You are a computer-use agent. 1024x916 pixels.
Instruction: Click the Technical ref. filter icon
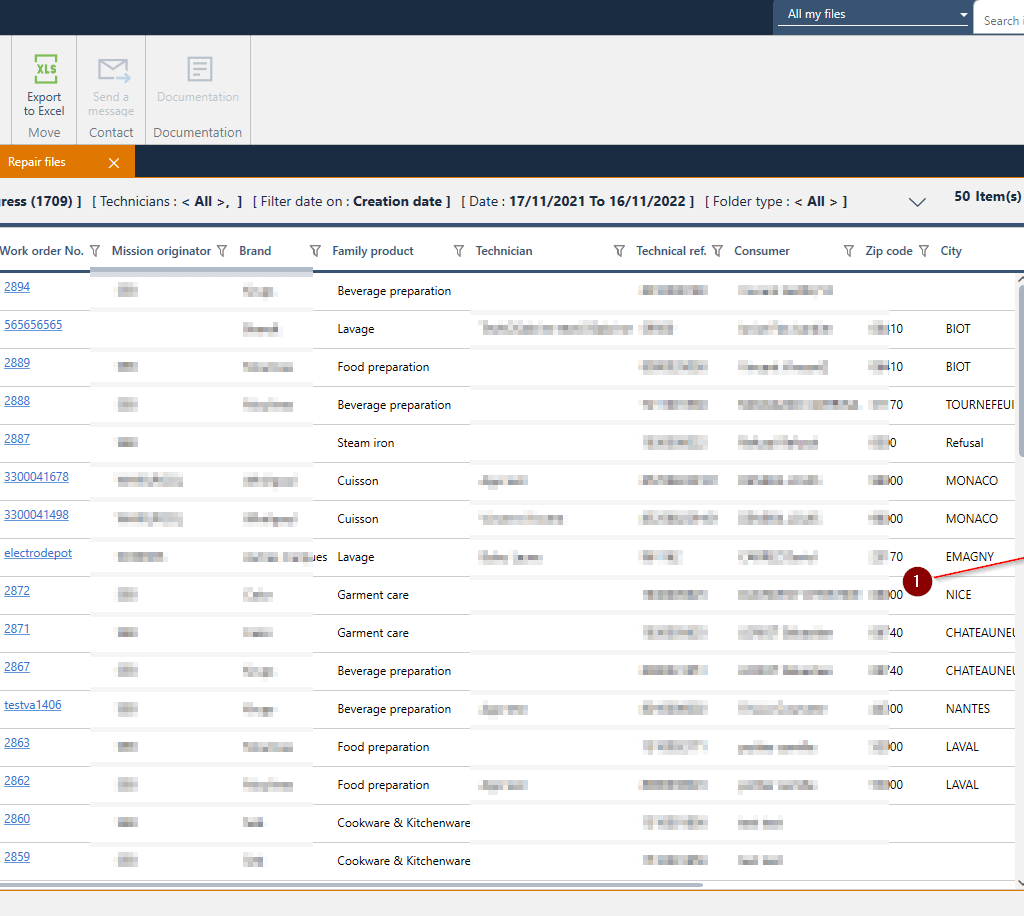717,251
